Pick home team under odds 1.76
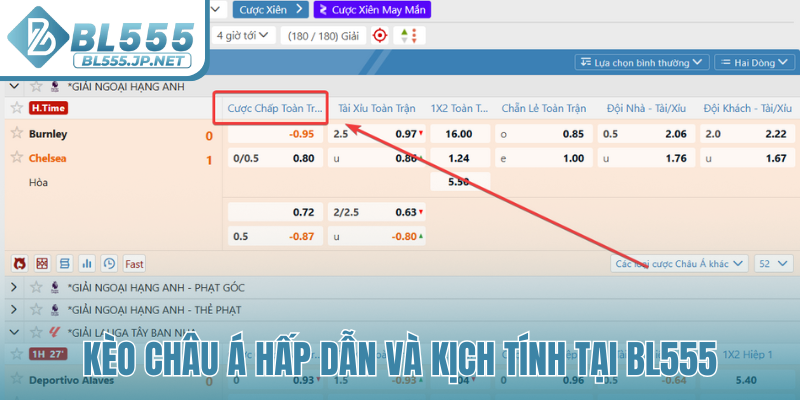The height and width of the screenshot is (400, 800). (646, 158)
